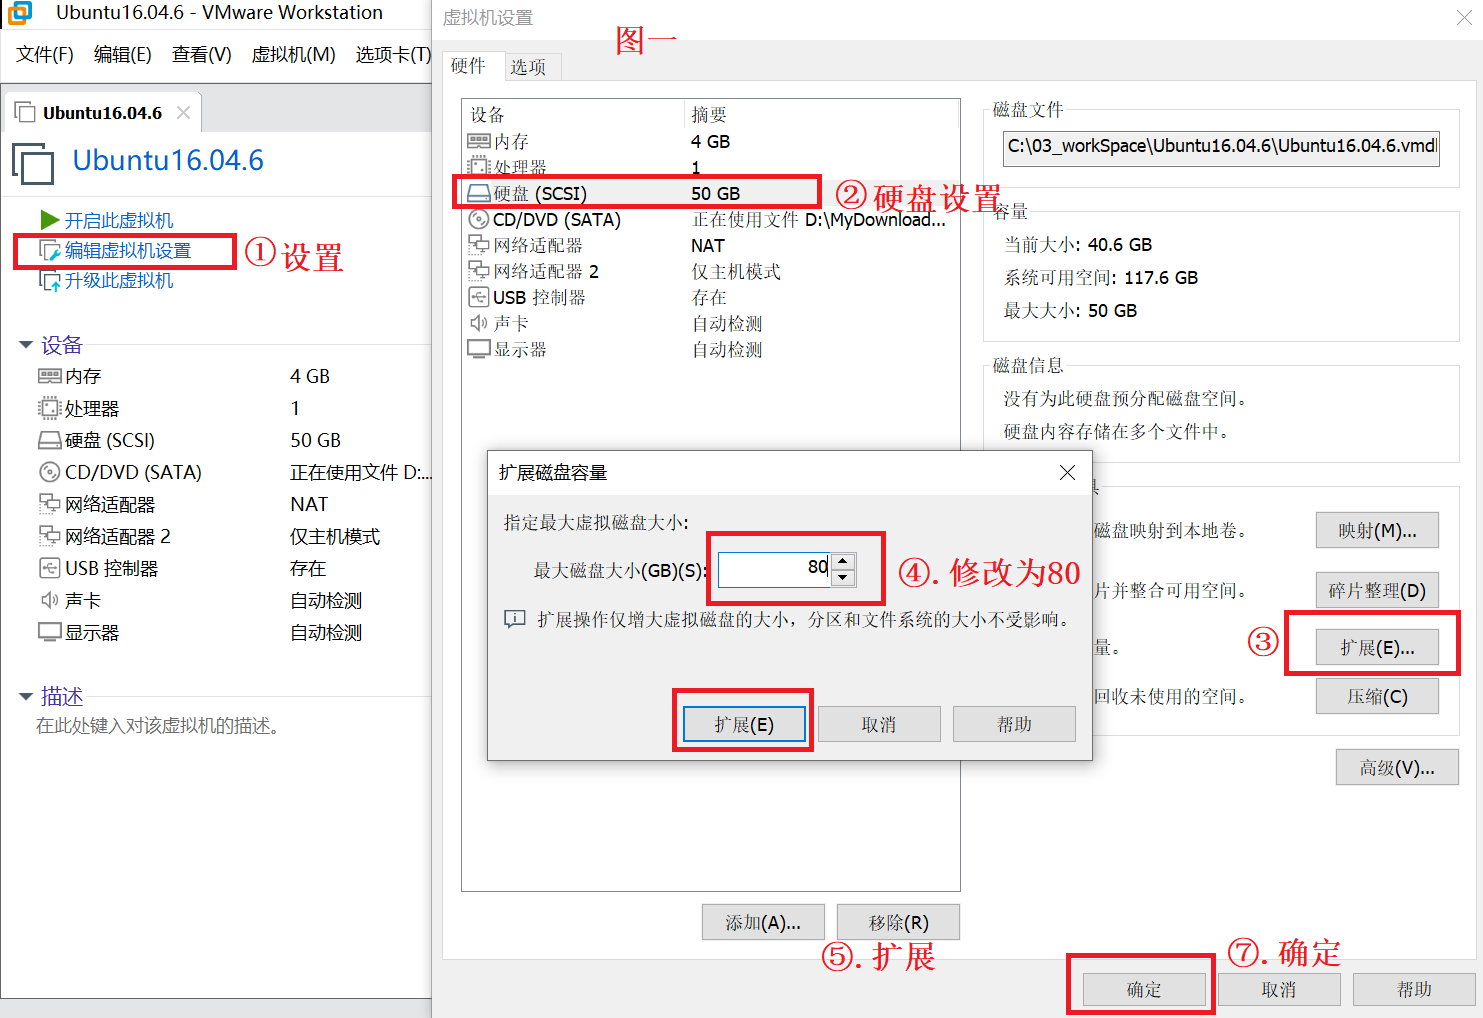Close the 扩展磁盘容量 dialog
The height and width of the screenshot is (1018, 1483).
pyautogui.click(x=1067, y=472)
